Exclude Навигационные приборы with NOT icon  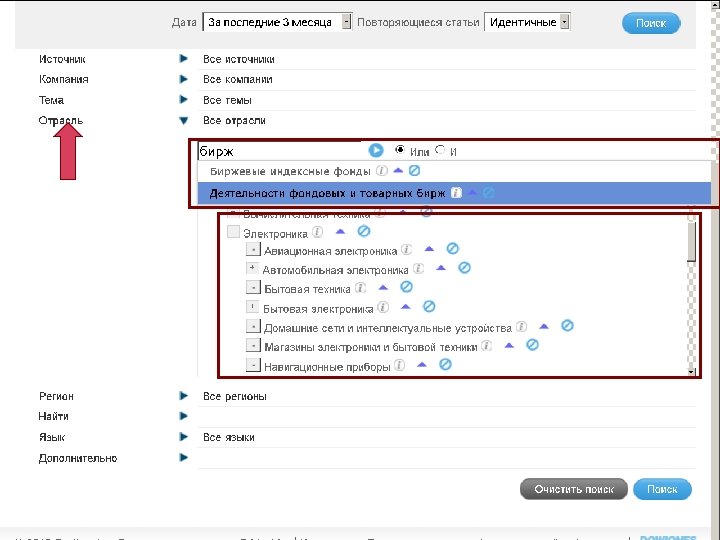click(445, 365)
